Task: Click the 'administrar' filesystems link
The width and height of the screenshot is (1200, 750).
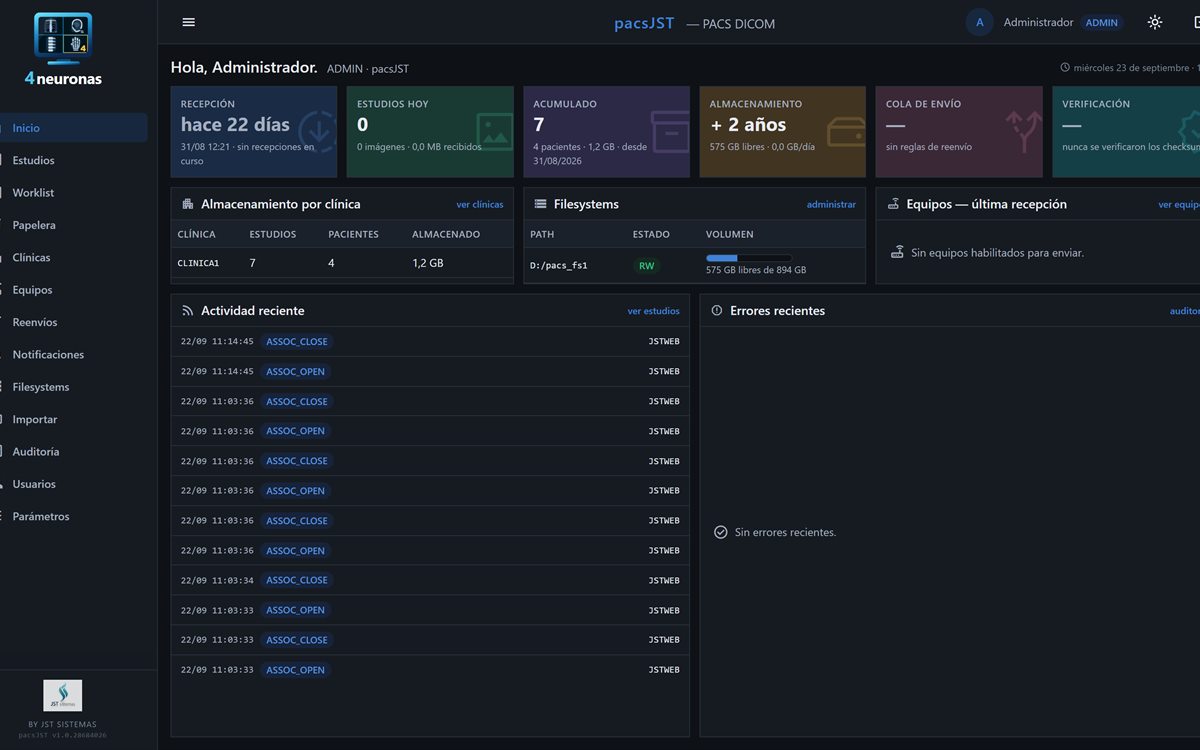Action: [831, 205]
